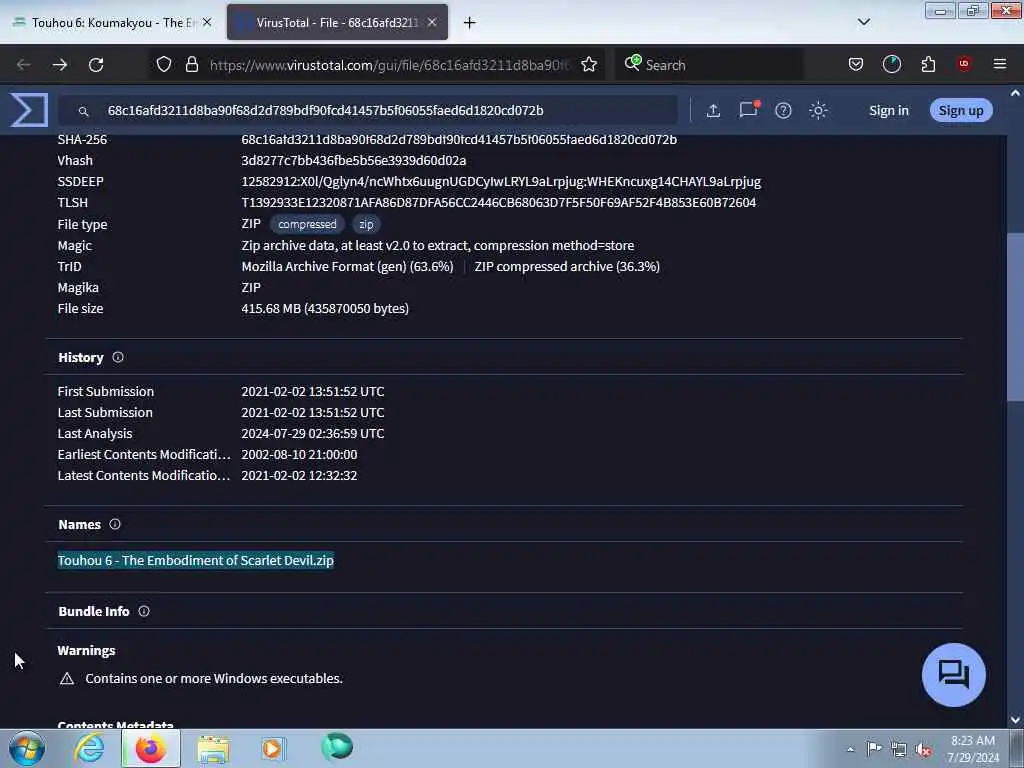Screen dimensions: 1024x768
Task: Click the VirusTotal logo
Action: click(29, 110)
